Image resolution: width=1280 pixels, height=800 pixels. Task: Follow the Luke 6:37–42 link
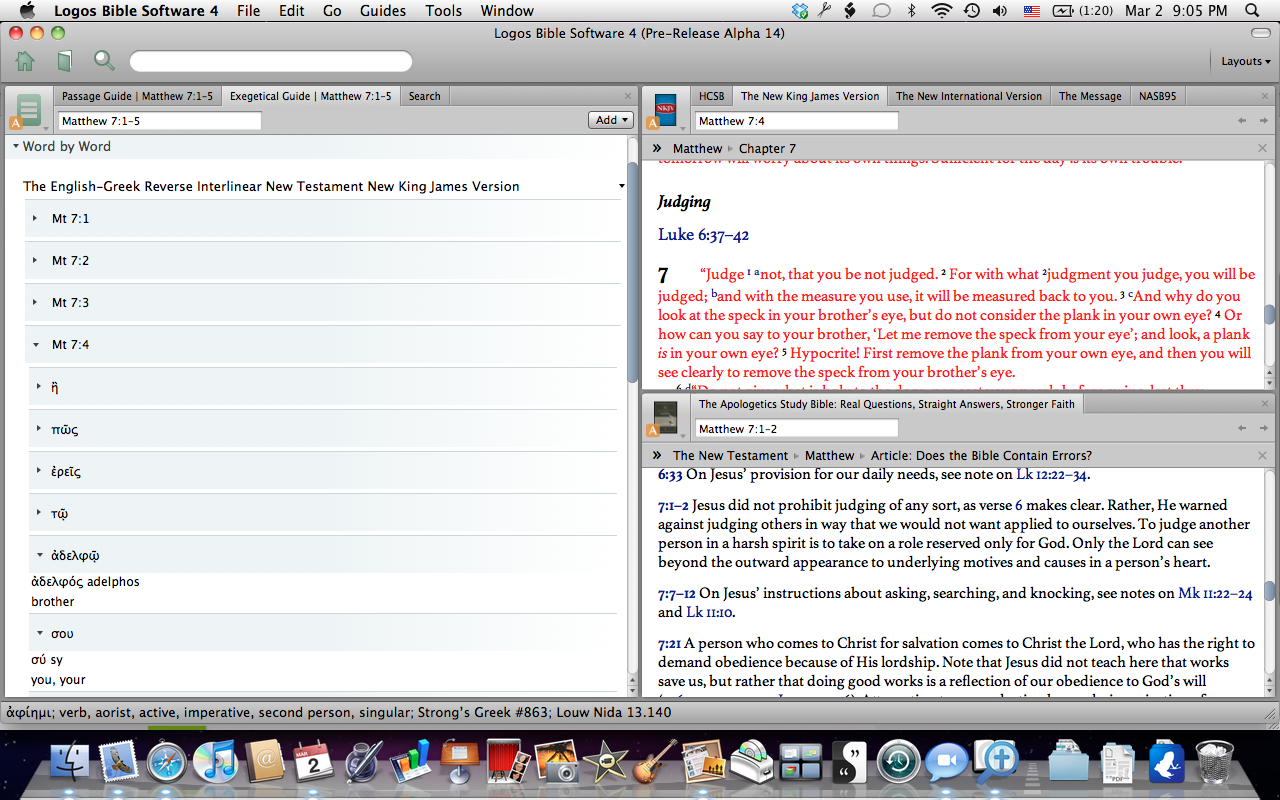tap(703, 235)
